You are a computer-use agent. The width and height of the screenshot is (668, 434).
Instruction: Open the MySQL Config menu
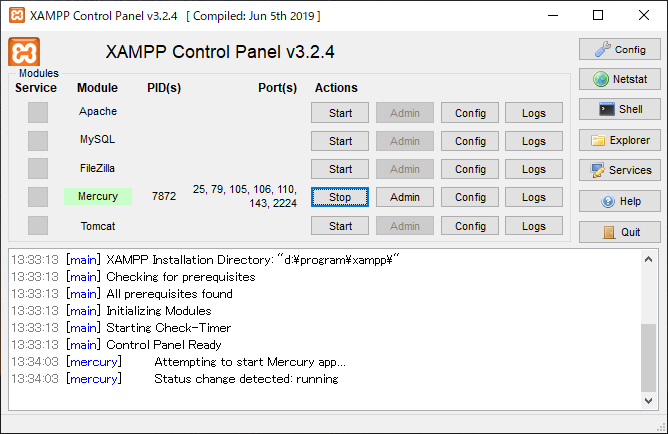(x=470, y=141)
